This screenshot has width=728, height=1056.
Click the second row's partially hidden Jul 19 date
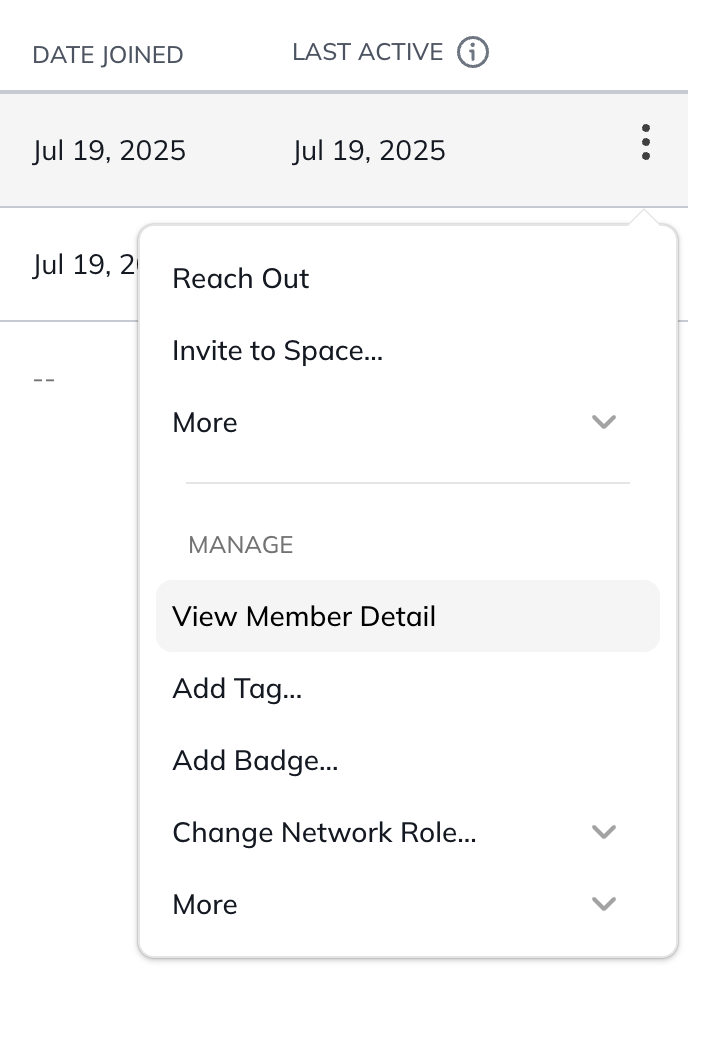(85, 265)
